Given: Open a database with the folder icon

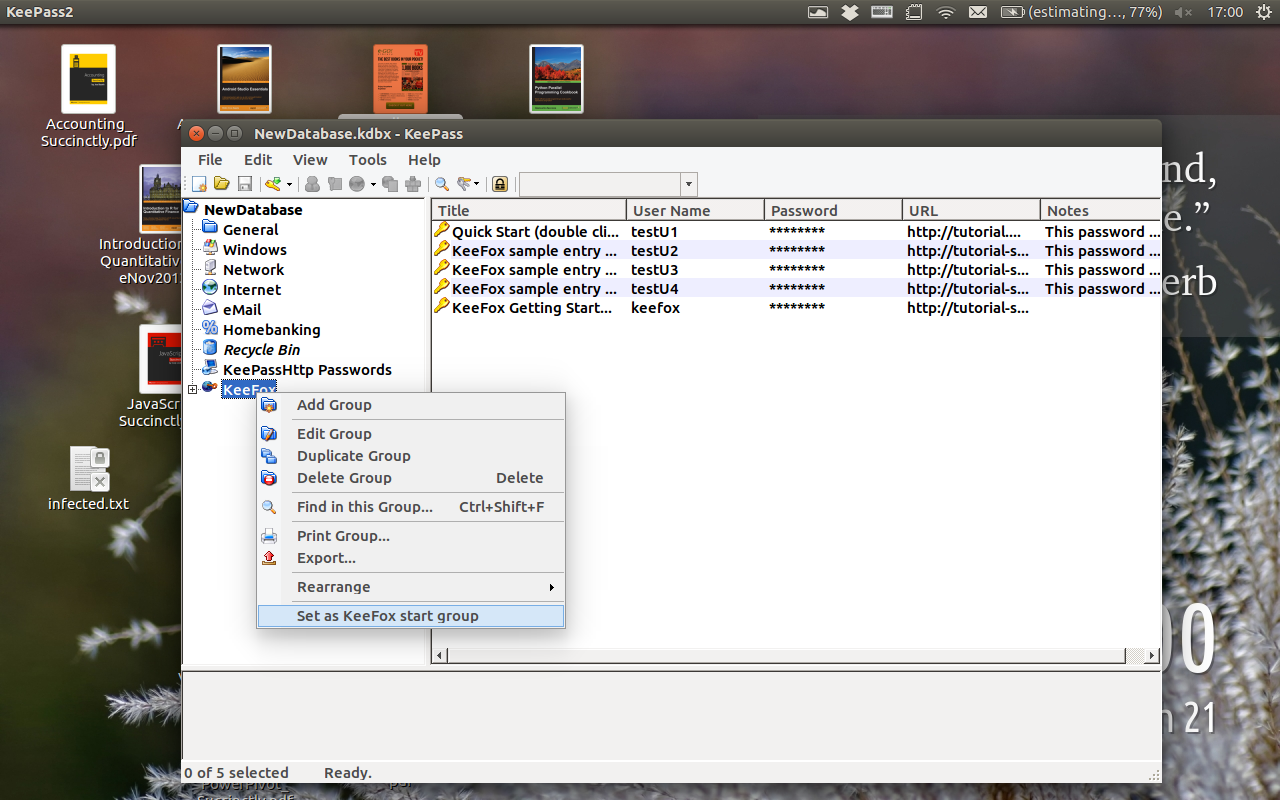Looking at the screenshot, I should point(221,184).
